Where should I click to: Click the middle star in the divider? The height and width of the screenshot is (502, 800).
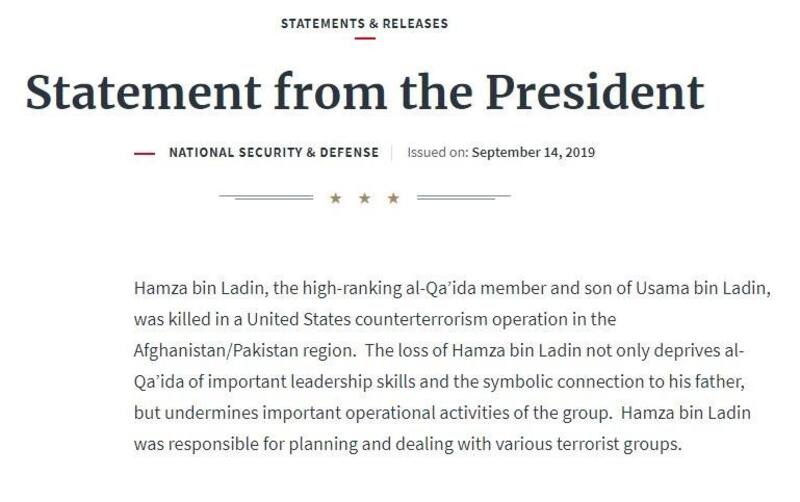pyautogui.click(x=364, y=198)
